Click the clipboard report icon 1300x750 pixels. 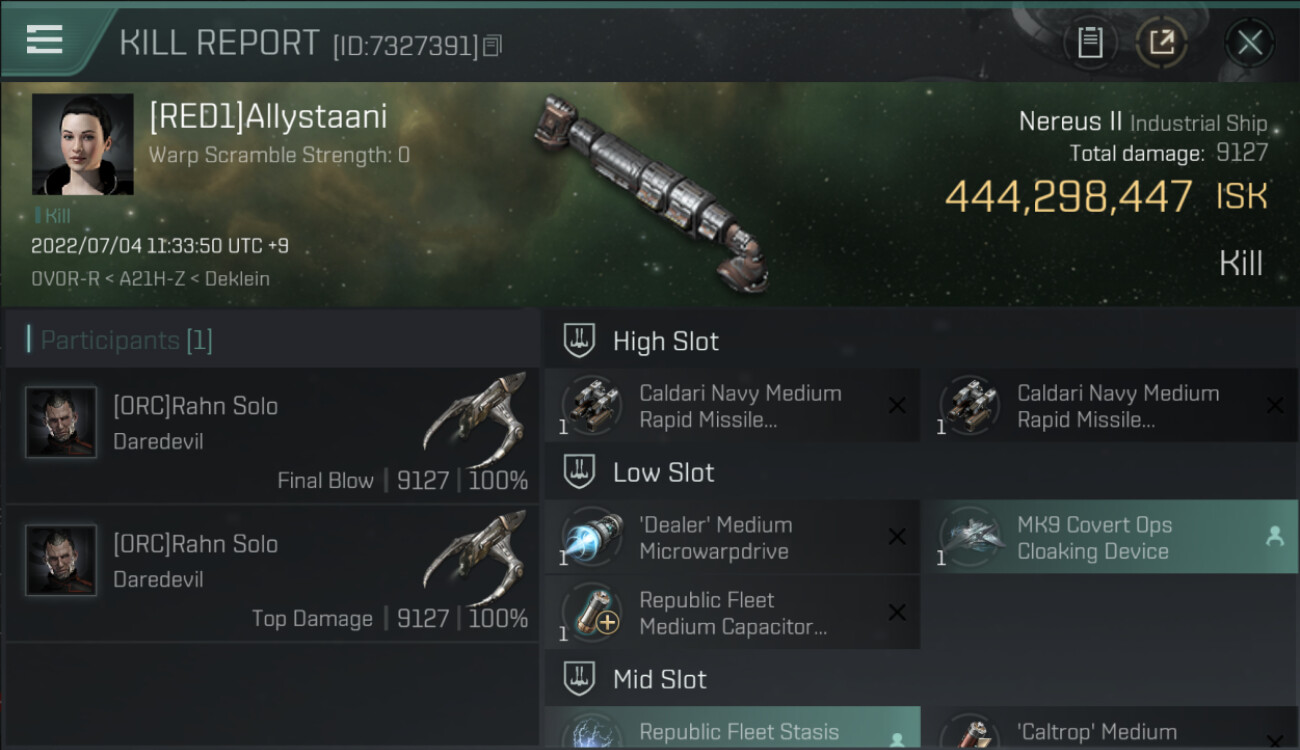coord(1090,42)
